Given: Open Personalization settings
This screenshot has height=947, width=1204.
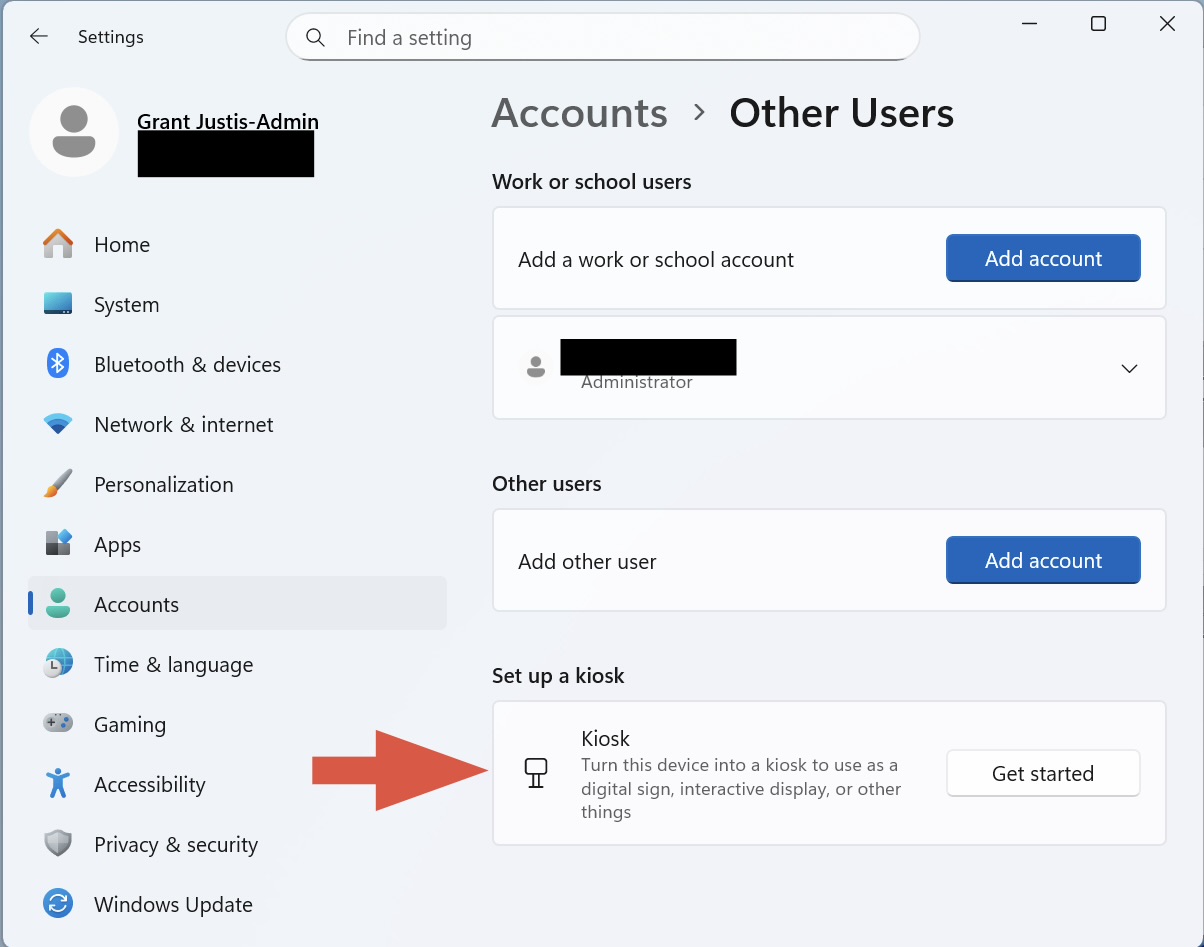Looking at the screenshot, I should pyautogui.click(x=237, y=484).
